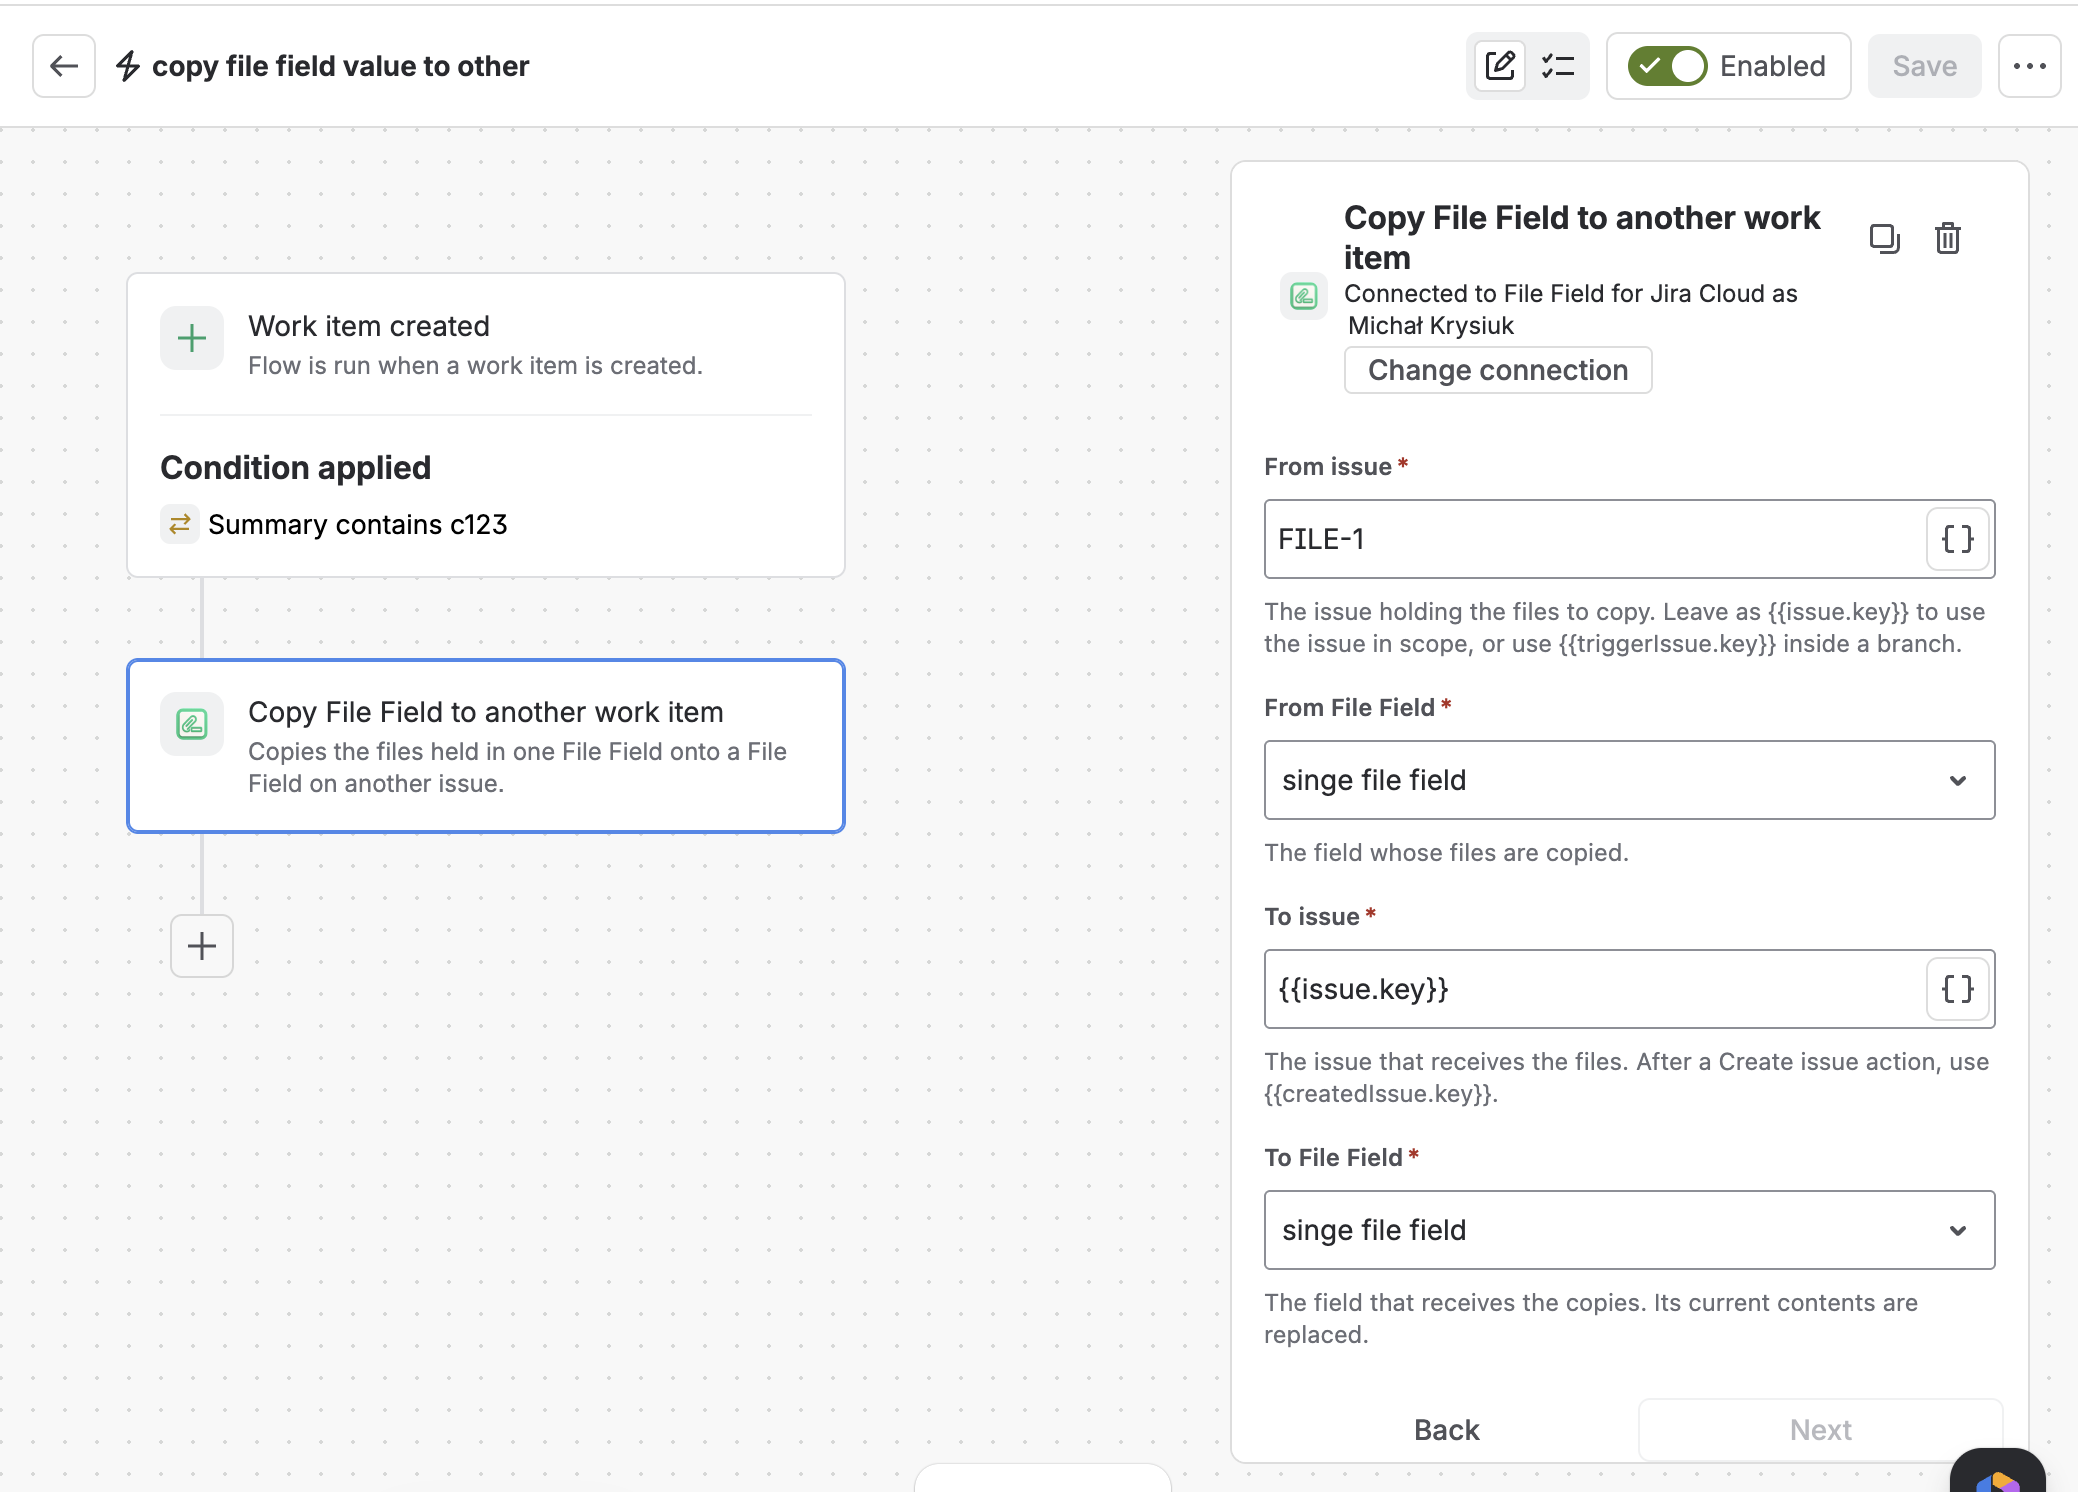This screenshot has width=2078, height=1492.
Task: Open the assistant widget at bottom right
Action: click(1997, 1472)
